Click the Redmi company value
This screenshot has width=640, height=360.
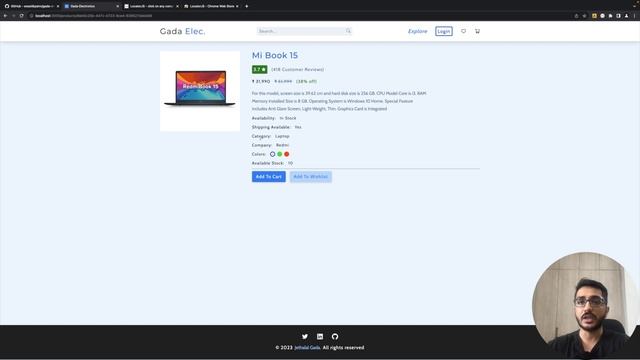coord(282,145)
